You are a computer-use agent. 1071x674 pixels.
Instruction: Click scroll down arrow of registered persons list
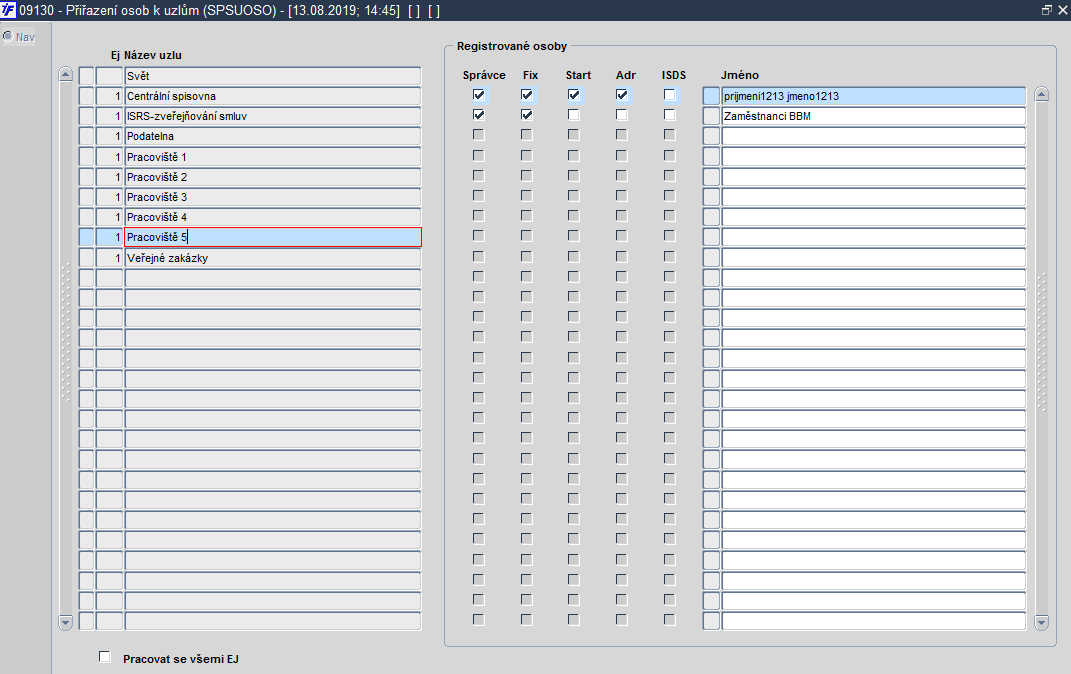[x=1042, y=622]
